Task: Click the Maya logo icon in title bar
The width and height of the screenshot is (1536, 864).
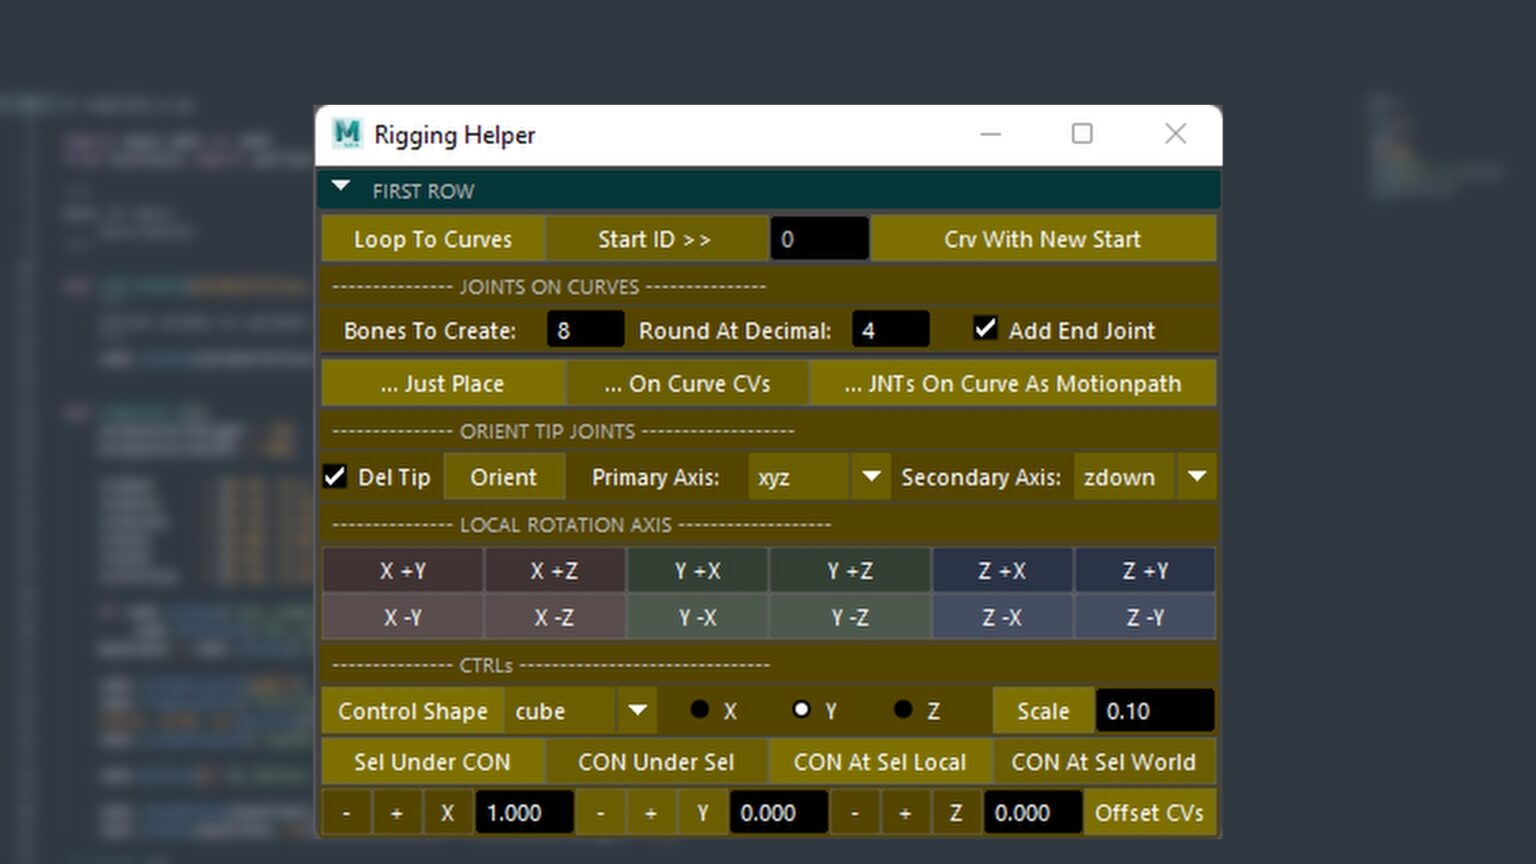Action: tap(347, 134)
